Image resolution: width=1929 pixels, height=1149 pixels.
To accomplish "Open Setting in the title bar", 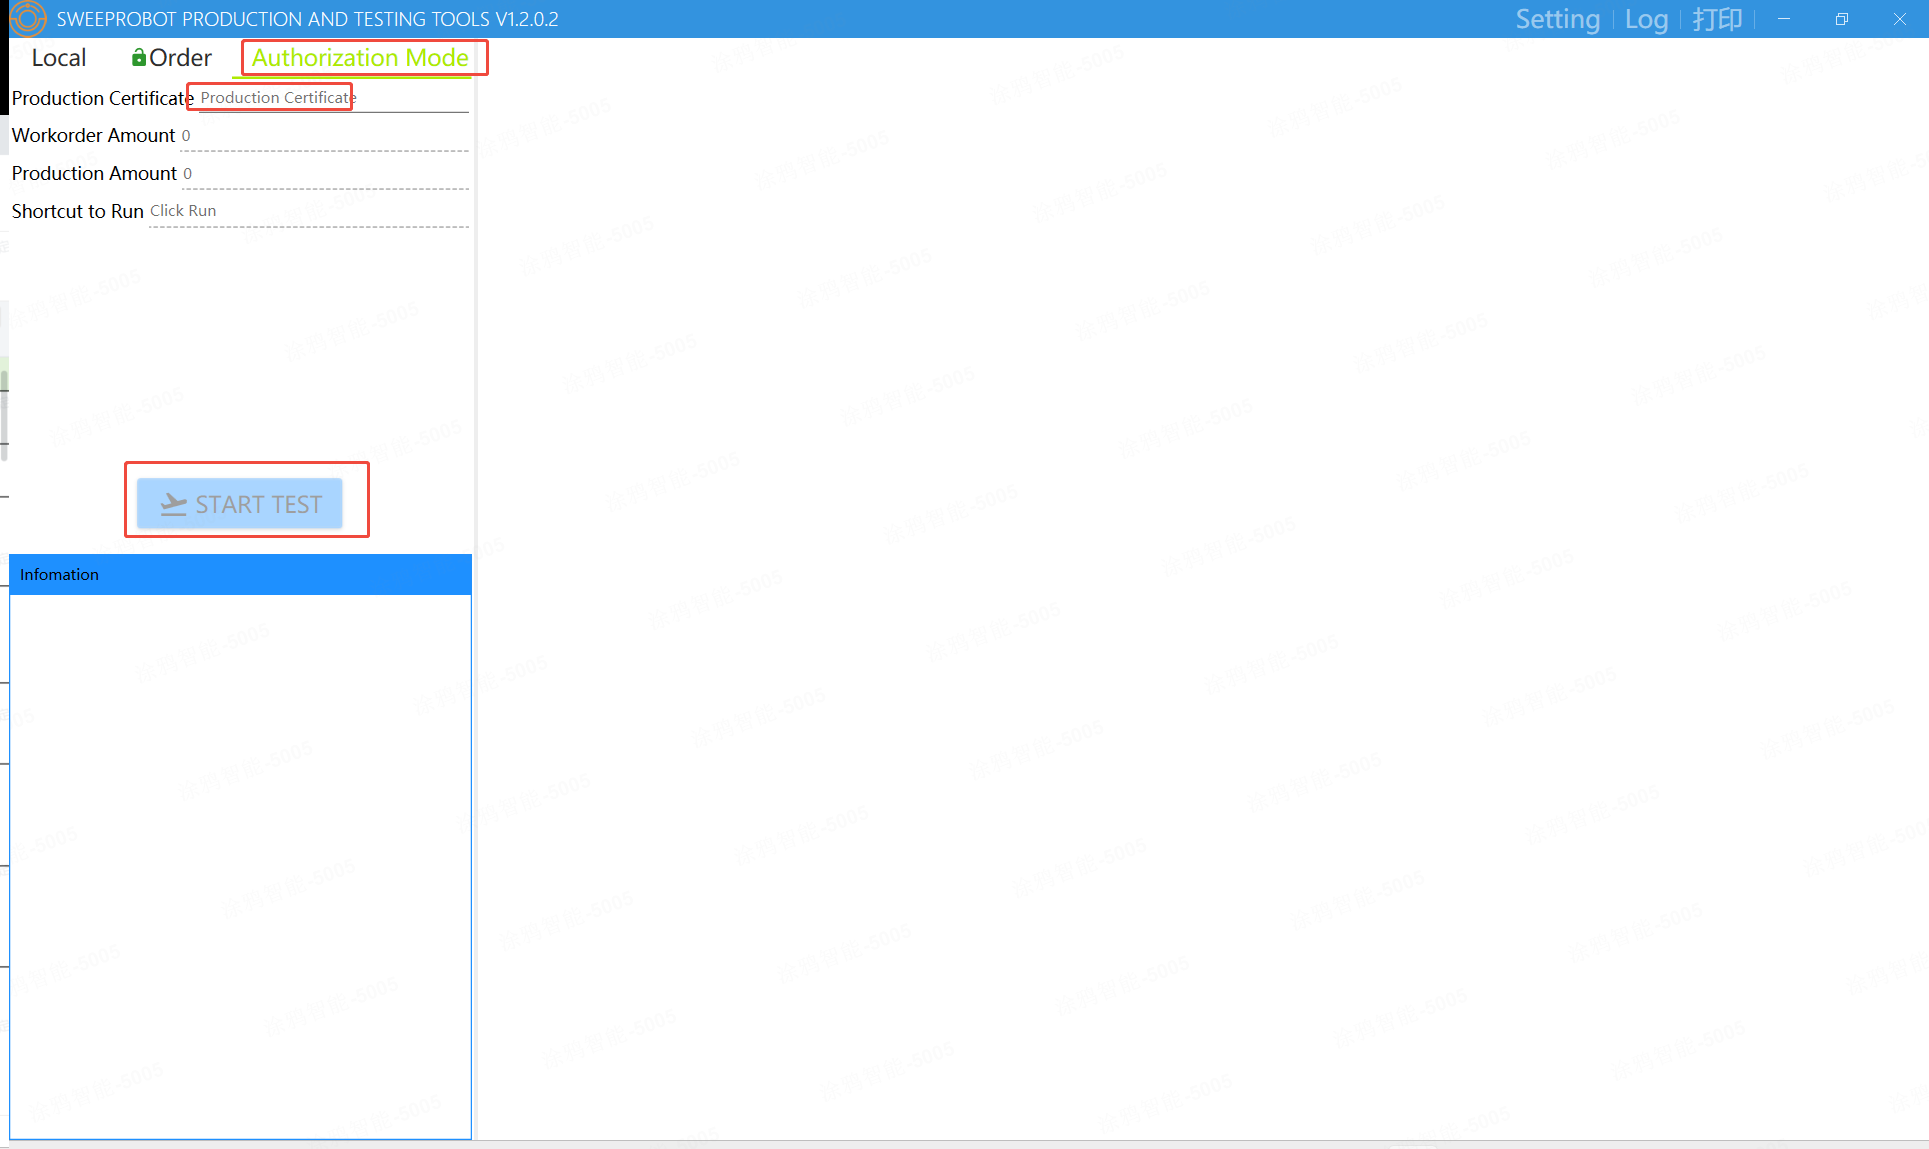I will pos(1557,19).
